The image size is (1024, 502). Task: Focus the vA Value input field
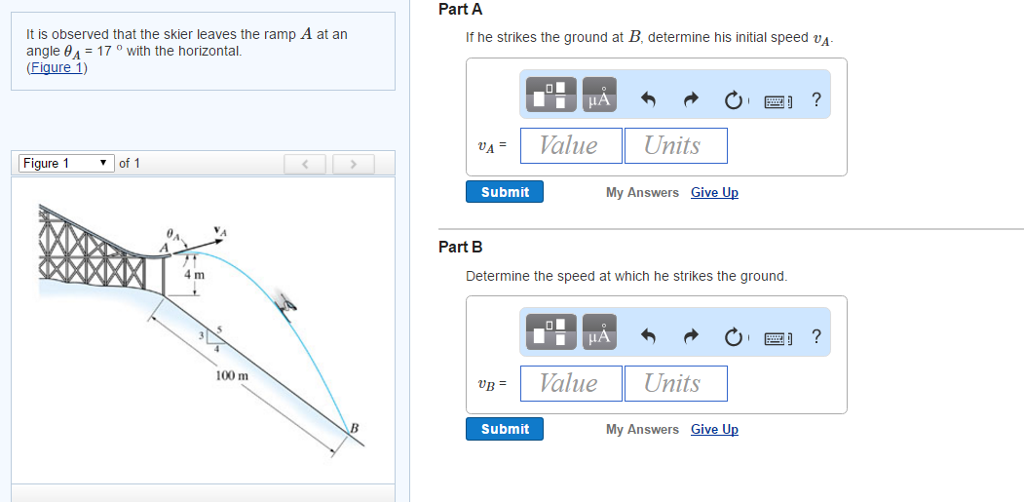tap(571, 146)
